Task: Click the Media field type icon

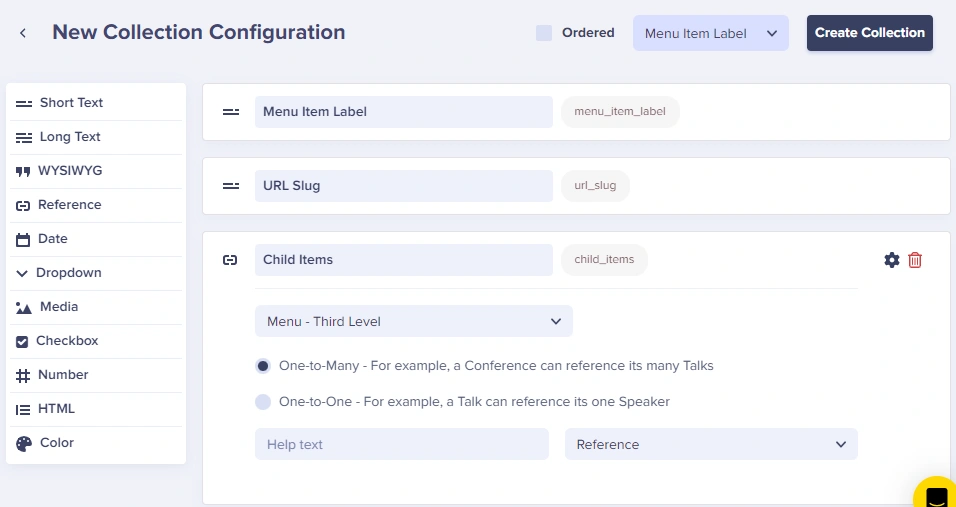Action: pos(24,308)
